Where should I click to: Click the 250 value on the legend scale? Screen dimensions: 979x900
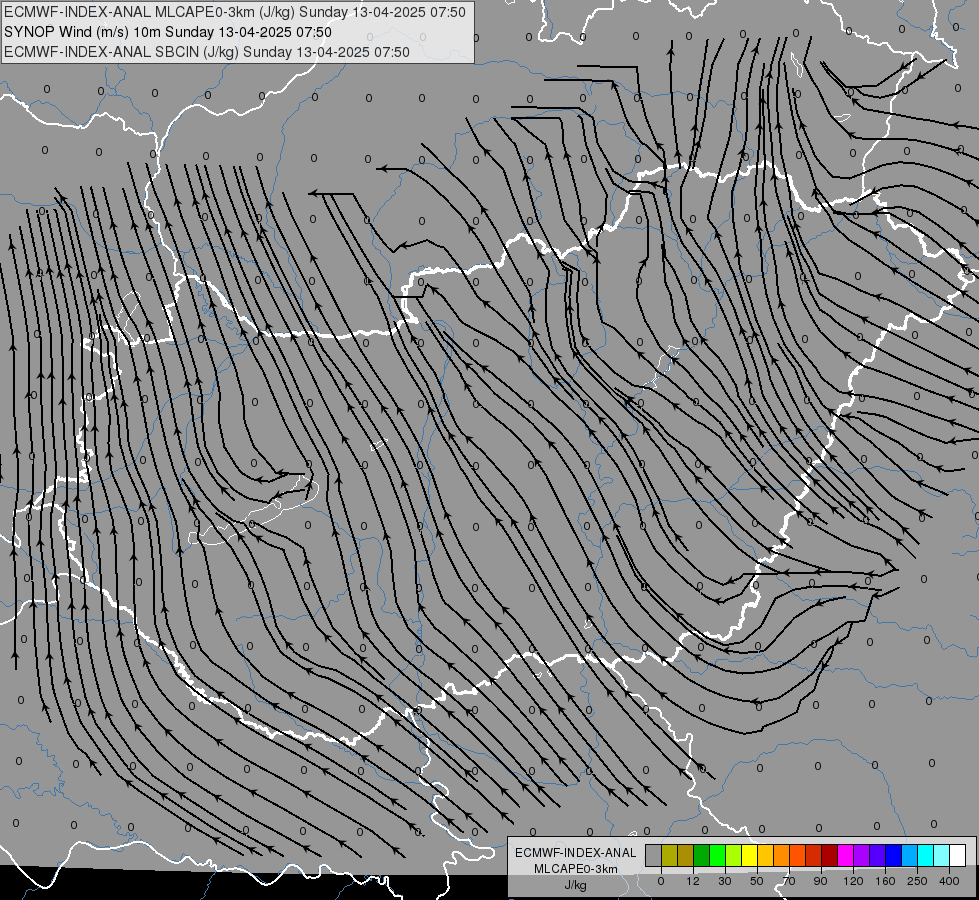tap(917, 881)
